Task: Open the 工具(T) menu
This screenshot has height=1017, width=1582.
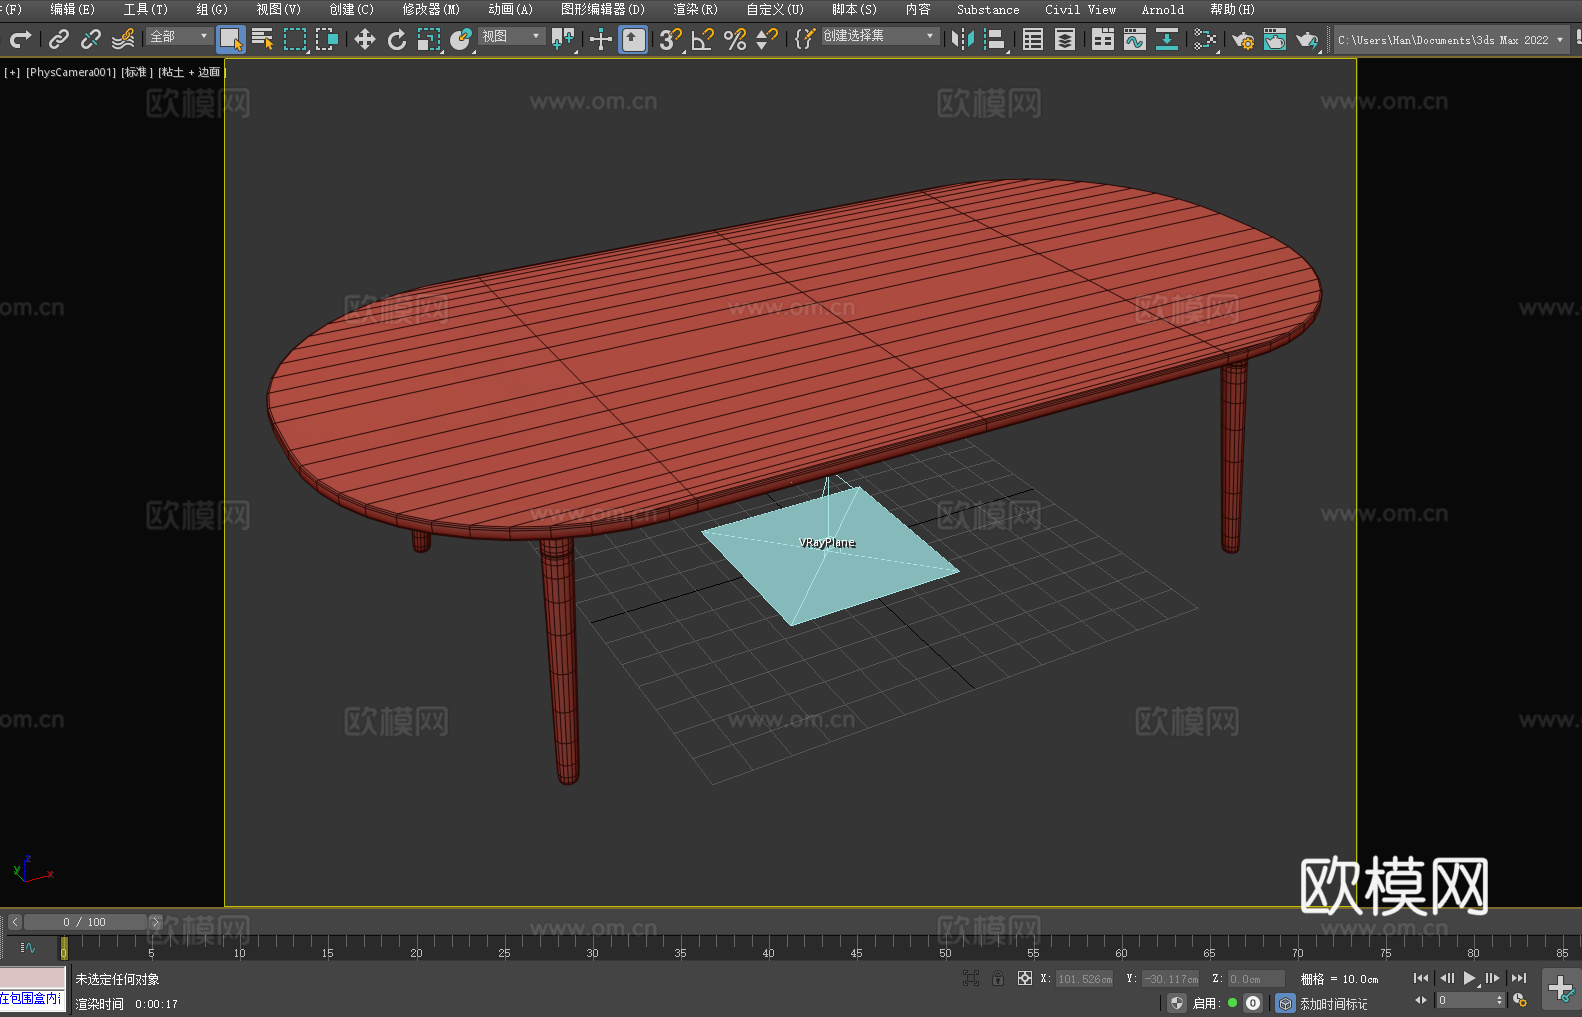Action: [145, 9]
